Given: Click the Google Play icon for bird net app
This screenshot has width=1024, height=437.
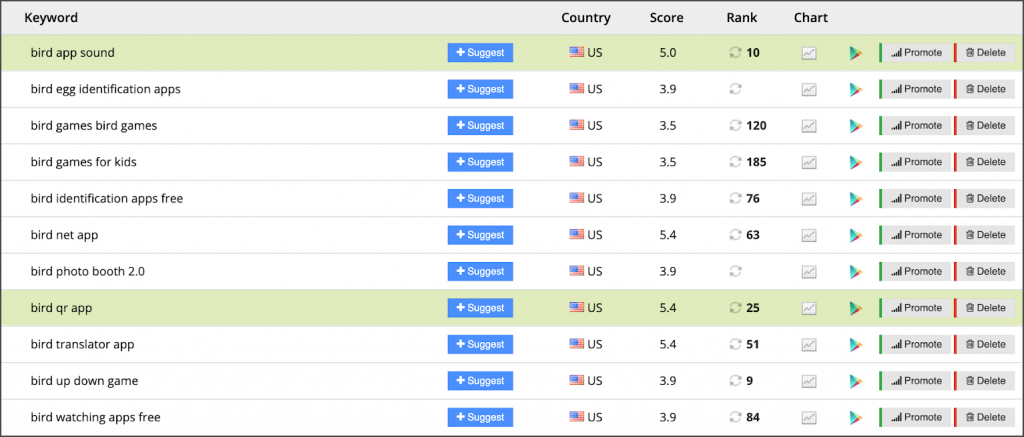Looking at the screenshot, I should (856, 236).
